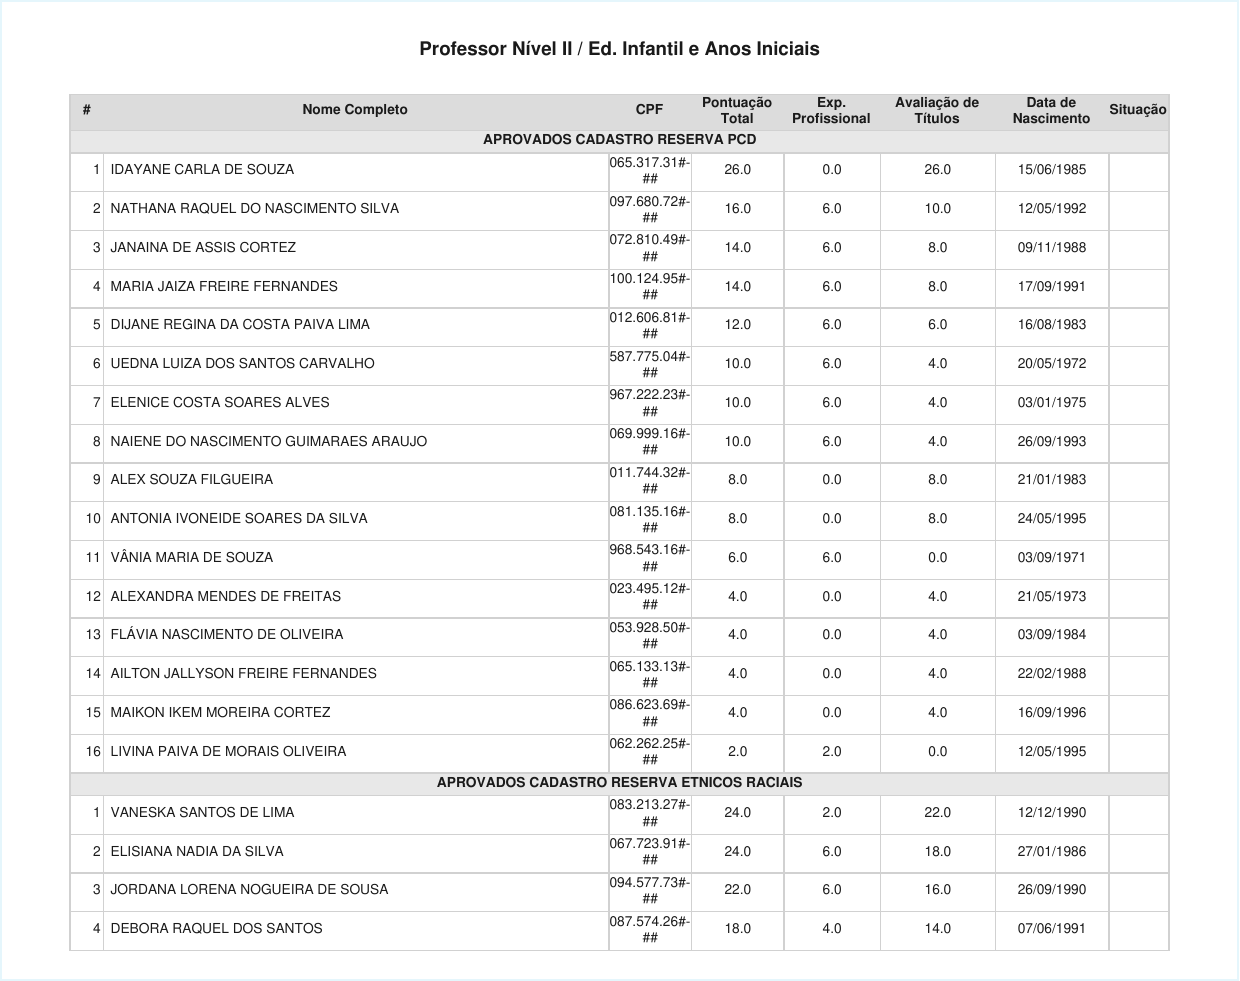Click birth date 21/05/1973
The height and width of the screenshot is (981, 1240).
point(1051,597)
